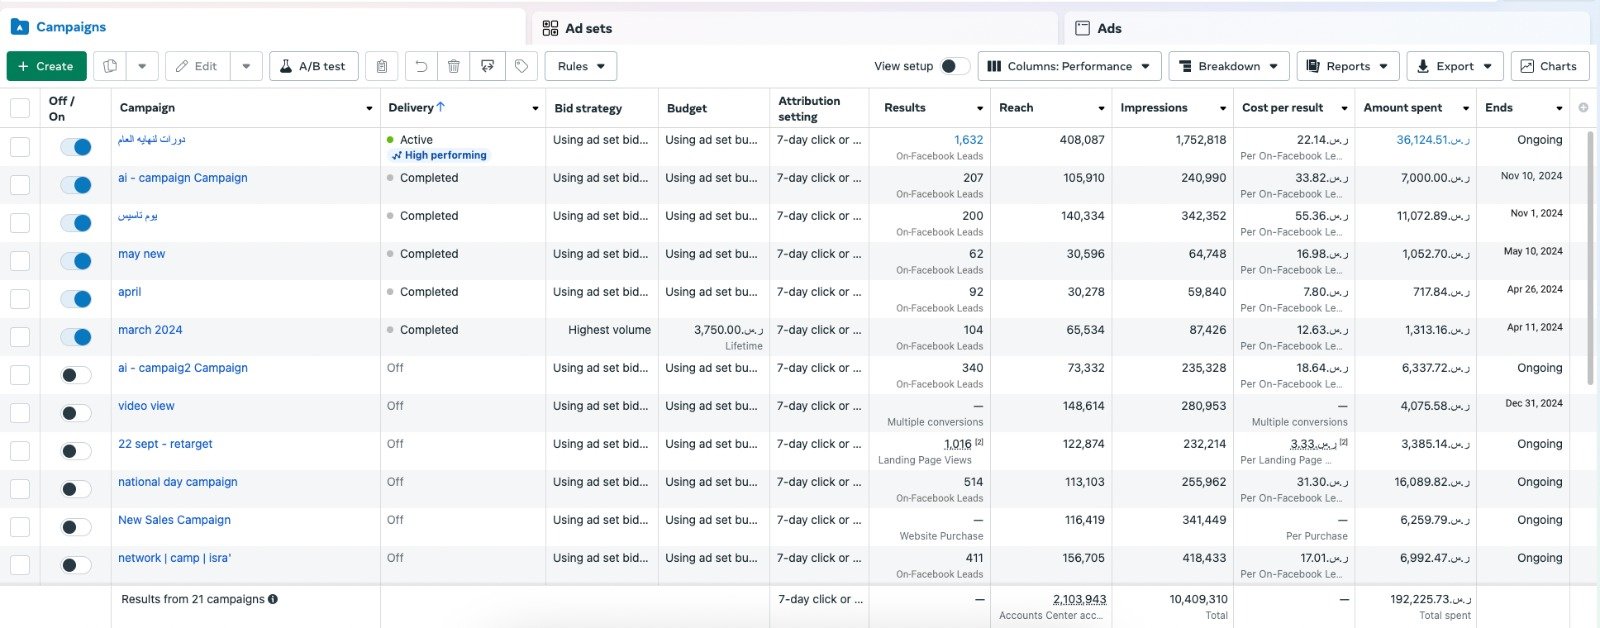The width and height of the screenshot is (1600, 628).
Task: Click the tag label icon
Action: click(521, 66)
